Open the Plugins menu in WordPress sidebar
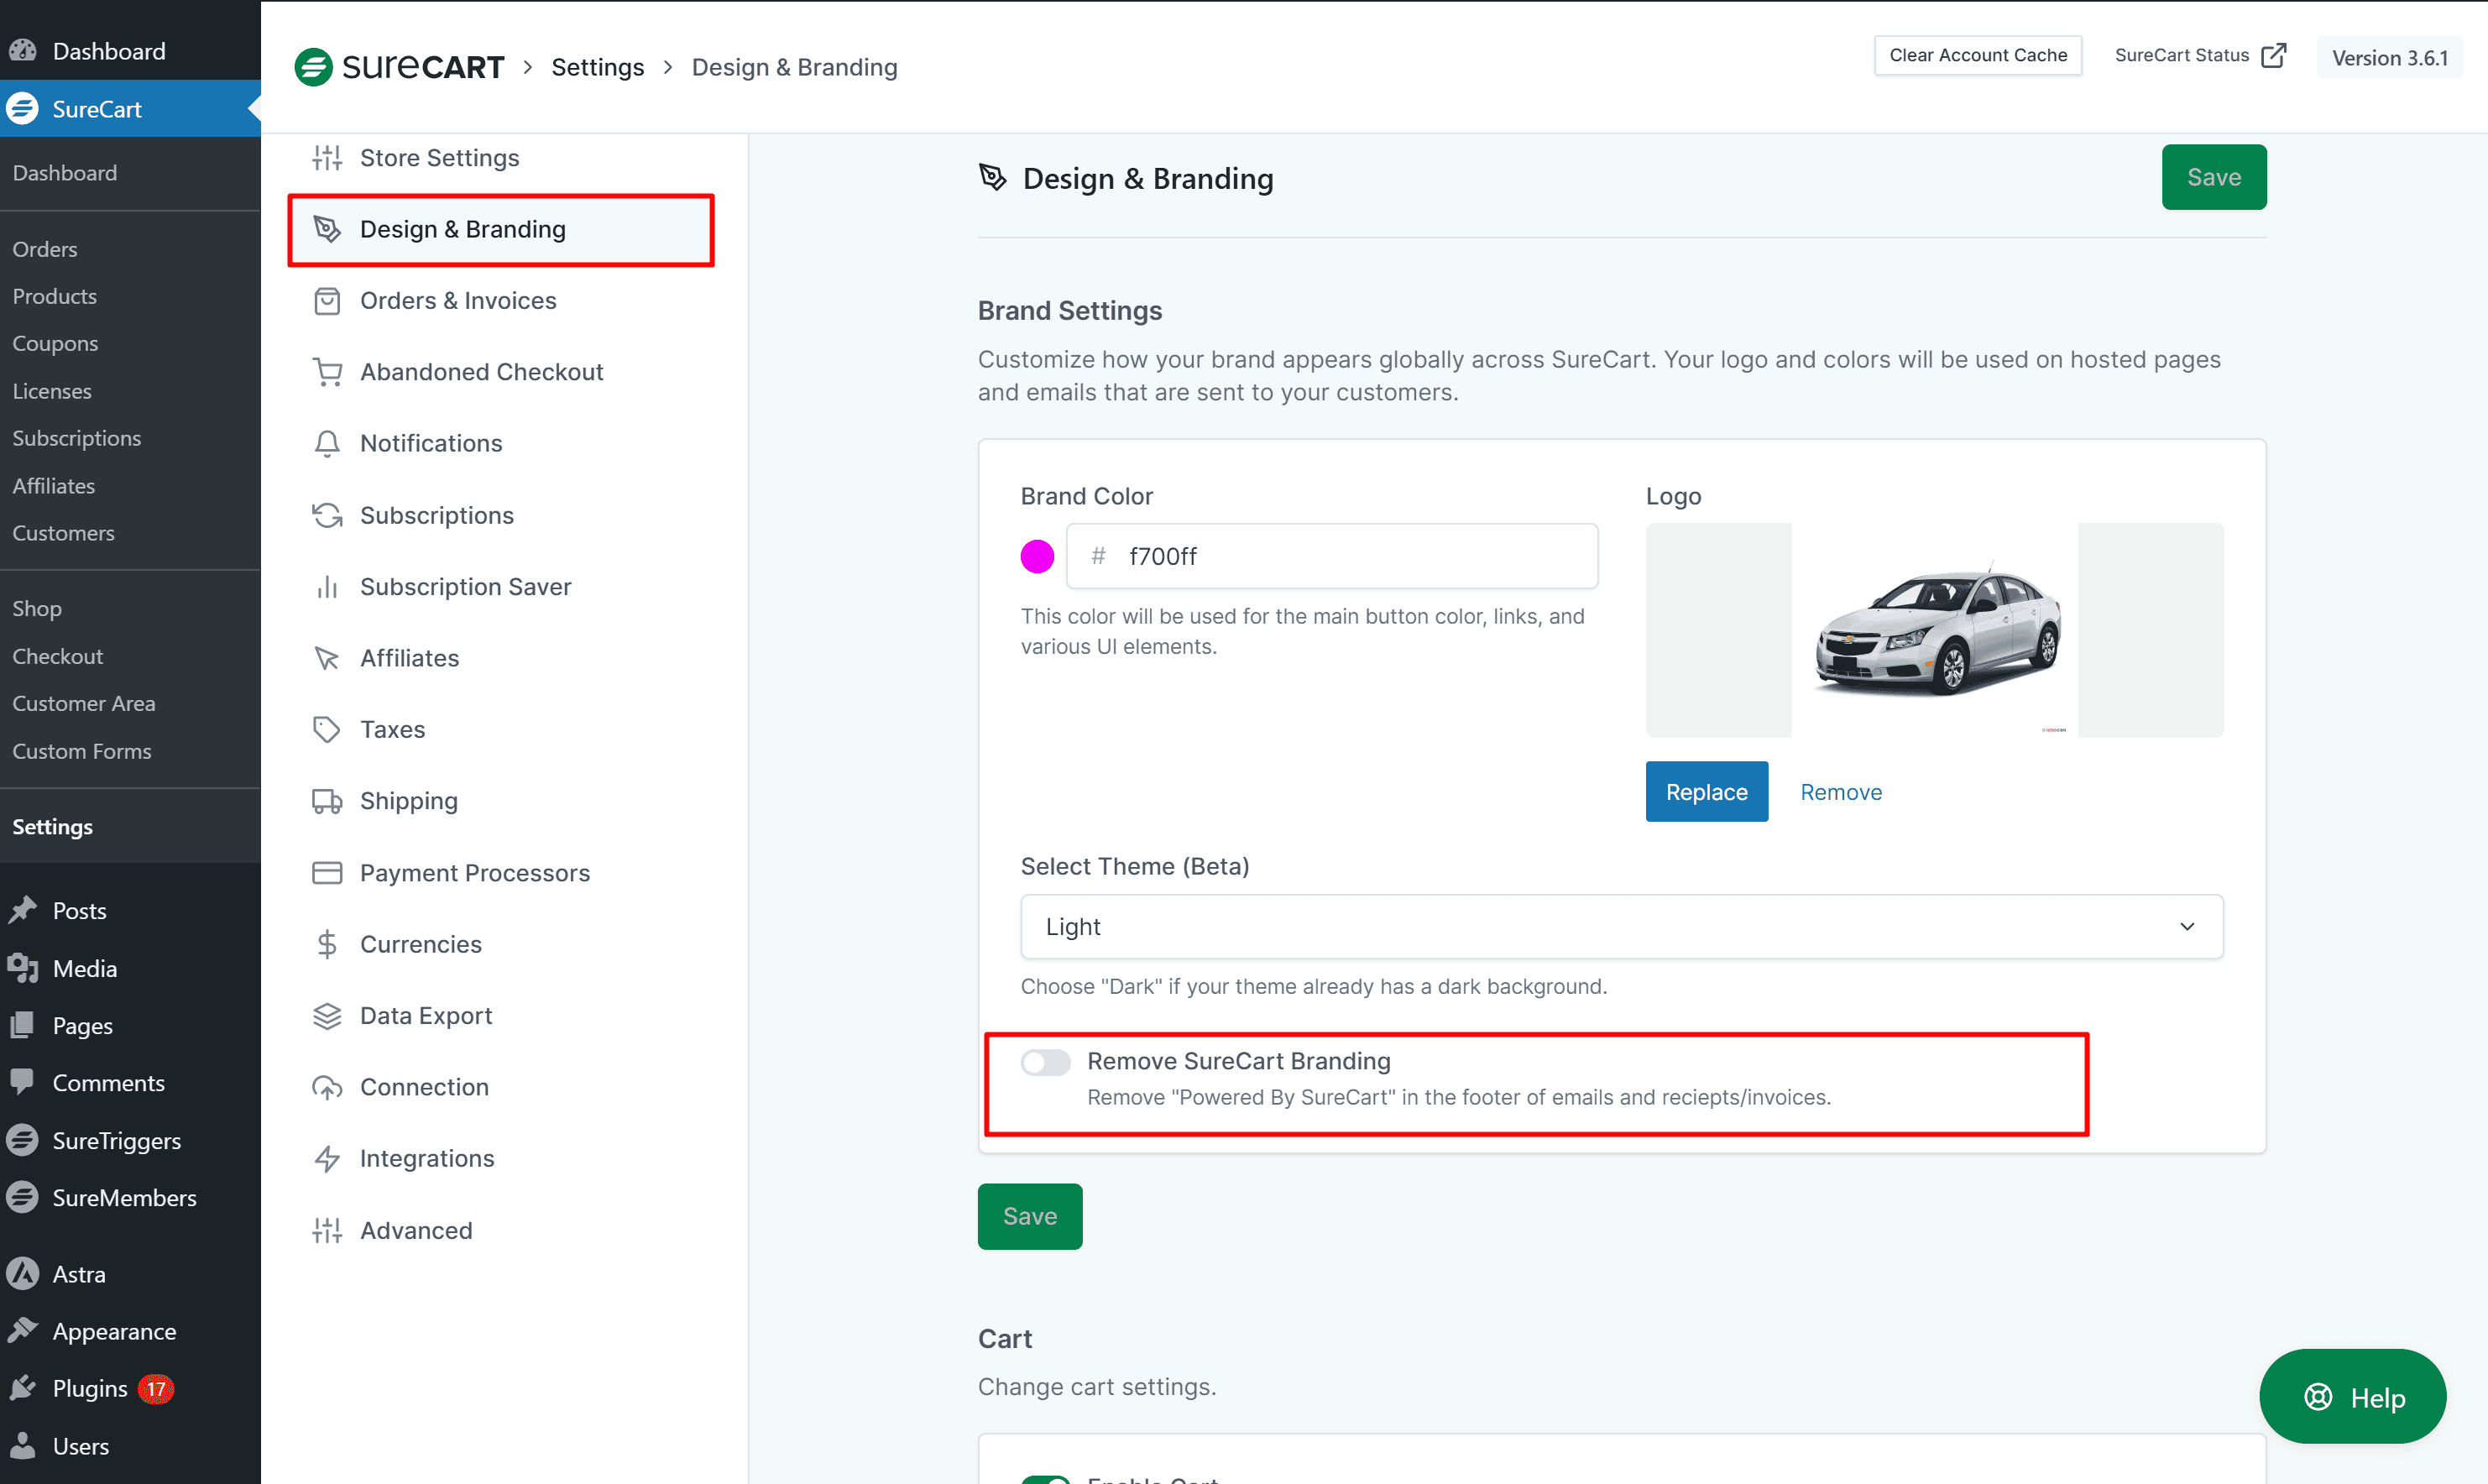This screenshot has height=1484, width=2488. click(90, 1389)
